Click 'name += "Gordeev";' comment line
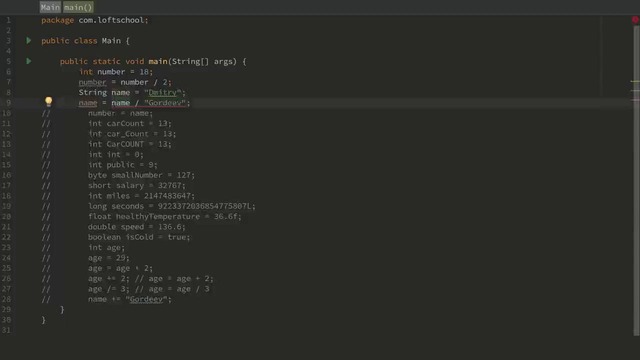Image resolution: width=640 pixels, height=360 pixels. point(130,299)
